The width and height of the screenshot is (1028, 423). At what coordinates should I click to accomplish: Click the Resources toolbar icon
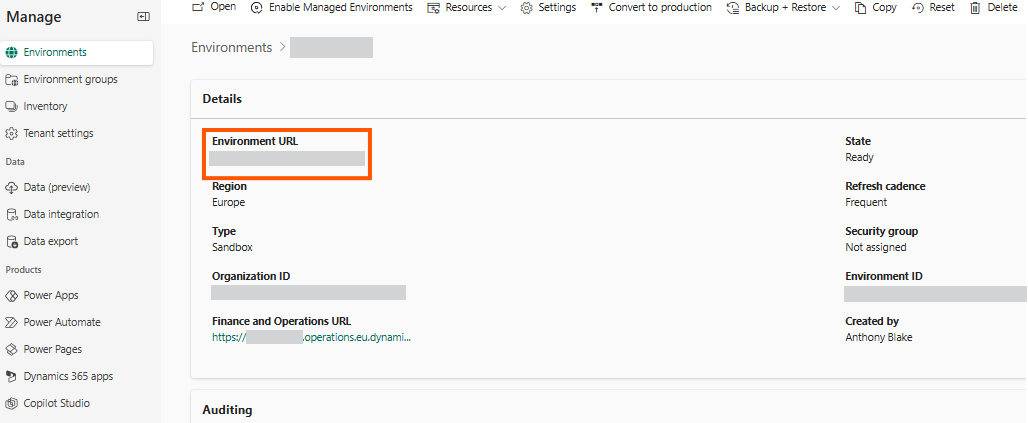[433, 8]
